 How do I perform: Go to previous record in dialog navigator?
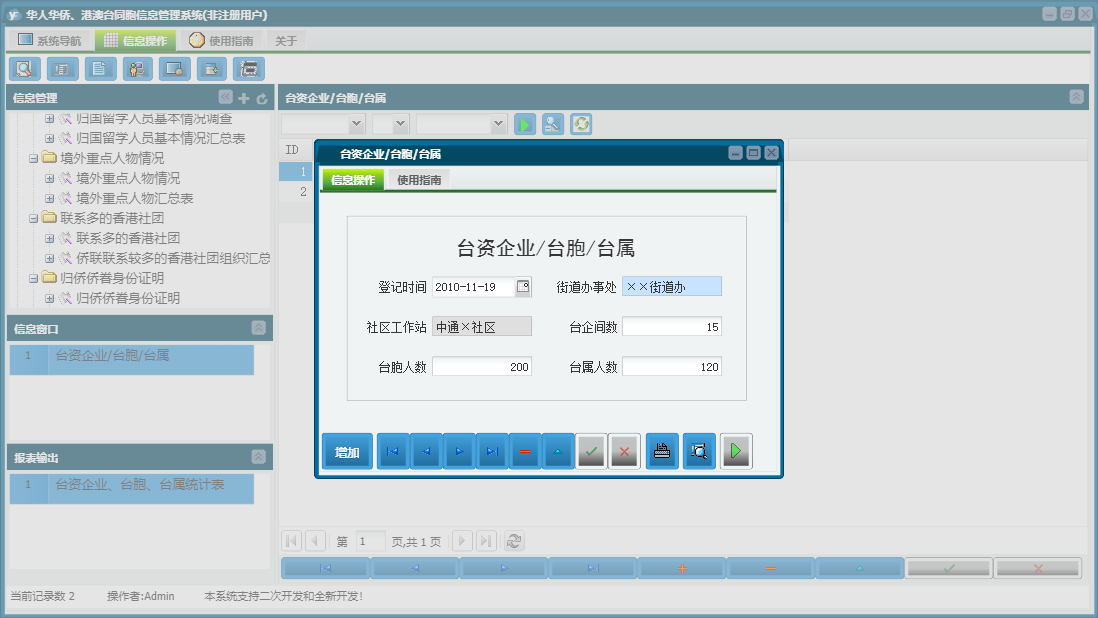click(x=426, y=451)
